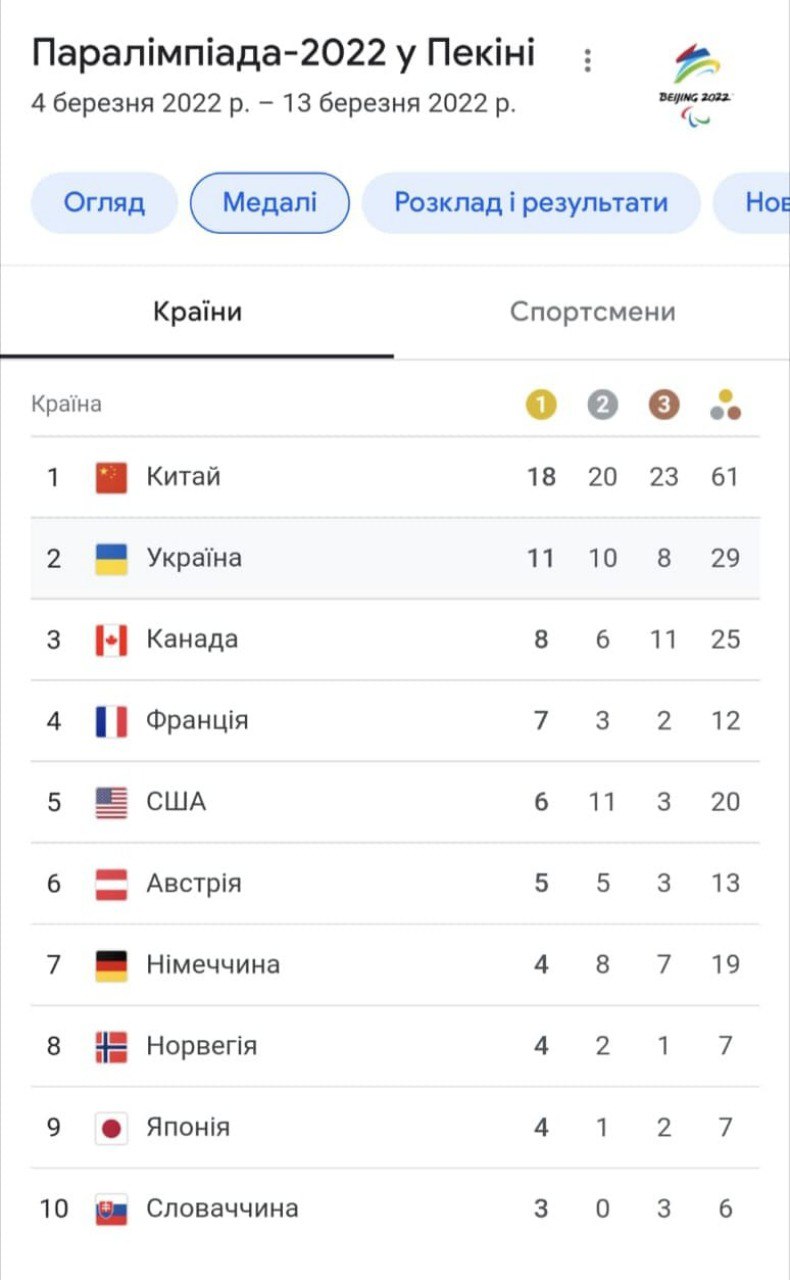
Task: Select the Огляд chip
Action: (104, 203)
